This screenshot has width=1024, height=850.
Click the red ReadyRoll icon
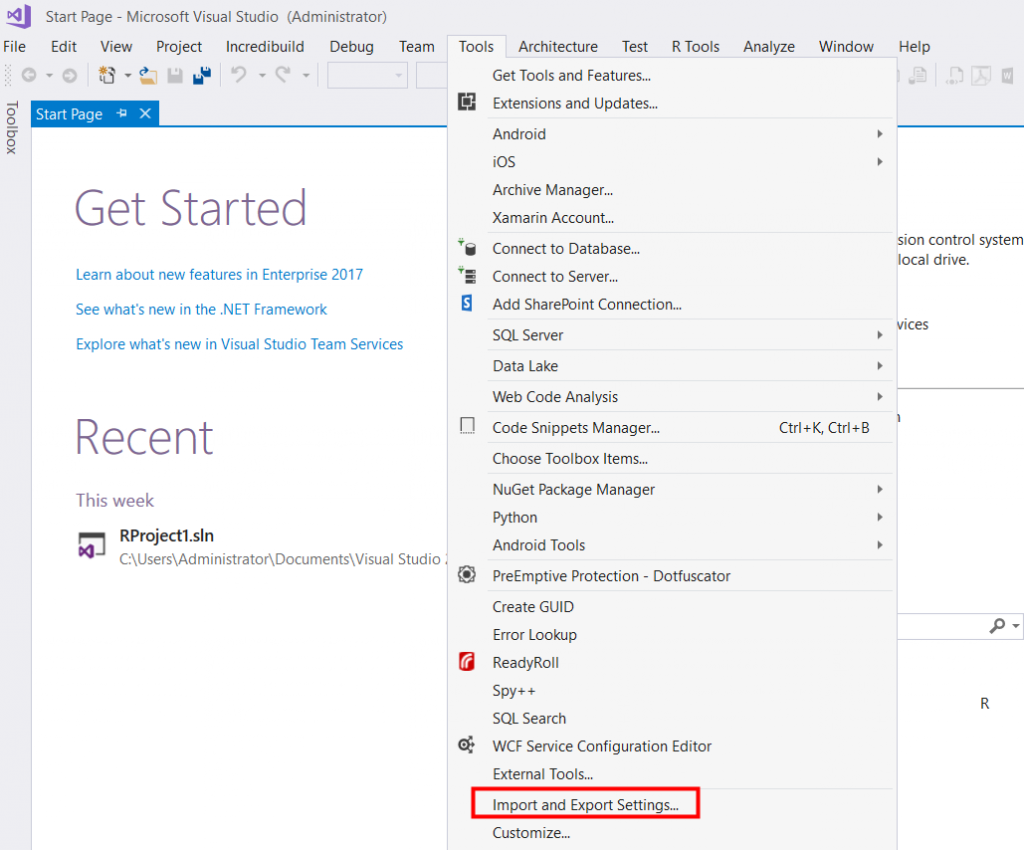click(x=467, y=661)
